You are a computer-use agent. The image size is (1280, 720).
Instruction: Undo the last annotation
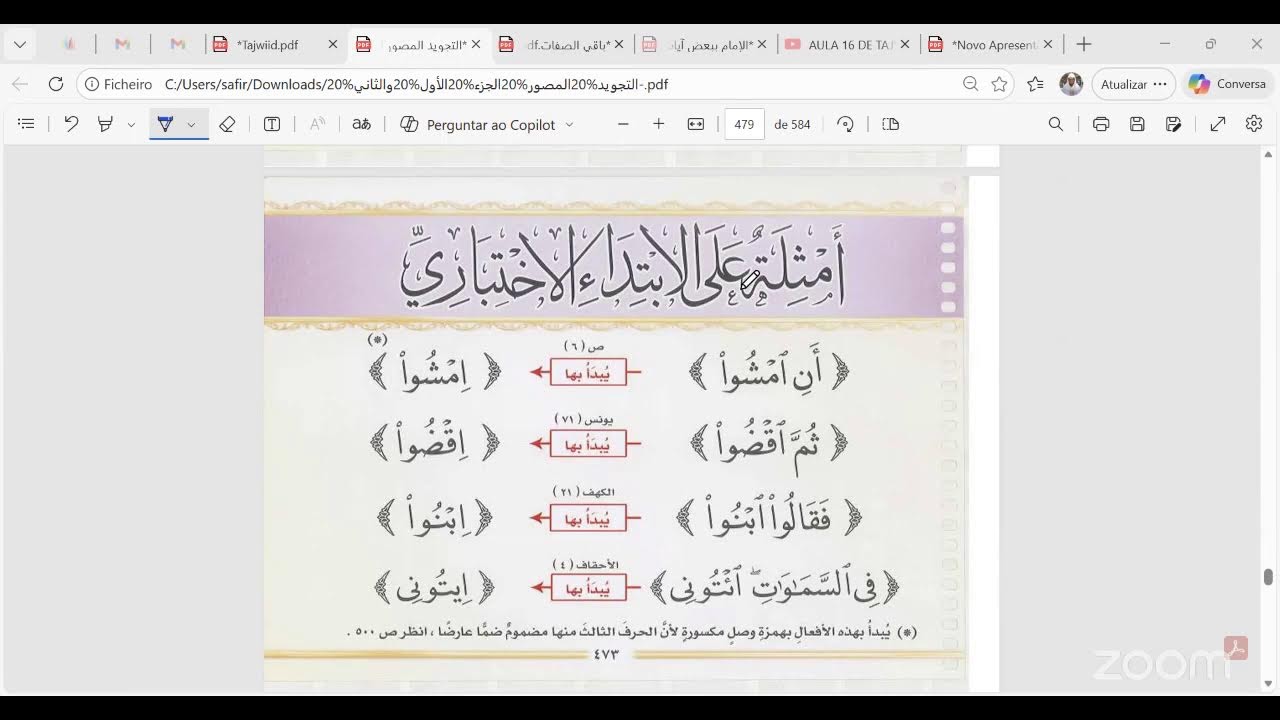71,124
